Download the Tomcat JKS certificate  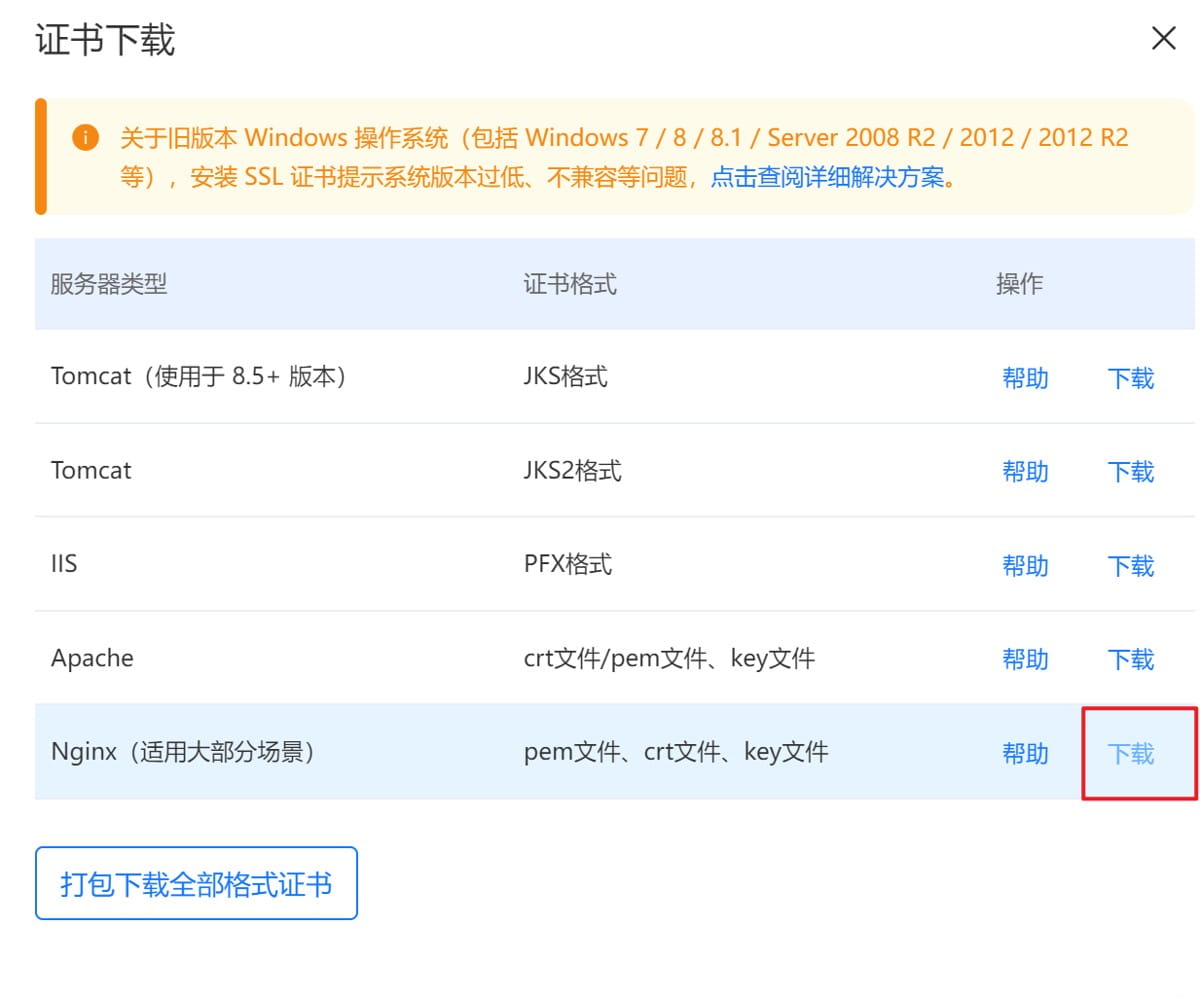click(1129, 378)
